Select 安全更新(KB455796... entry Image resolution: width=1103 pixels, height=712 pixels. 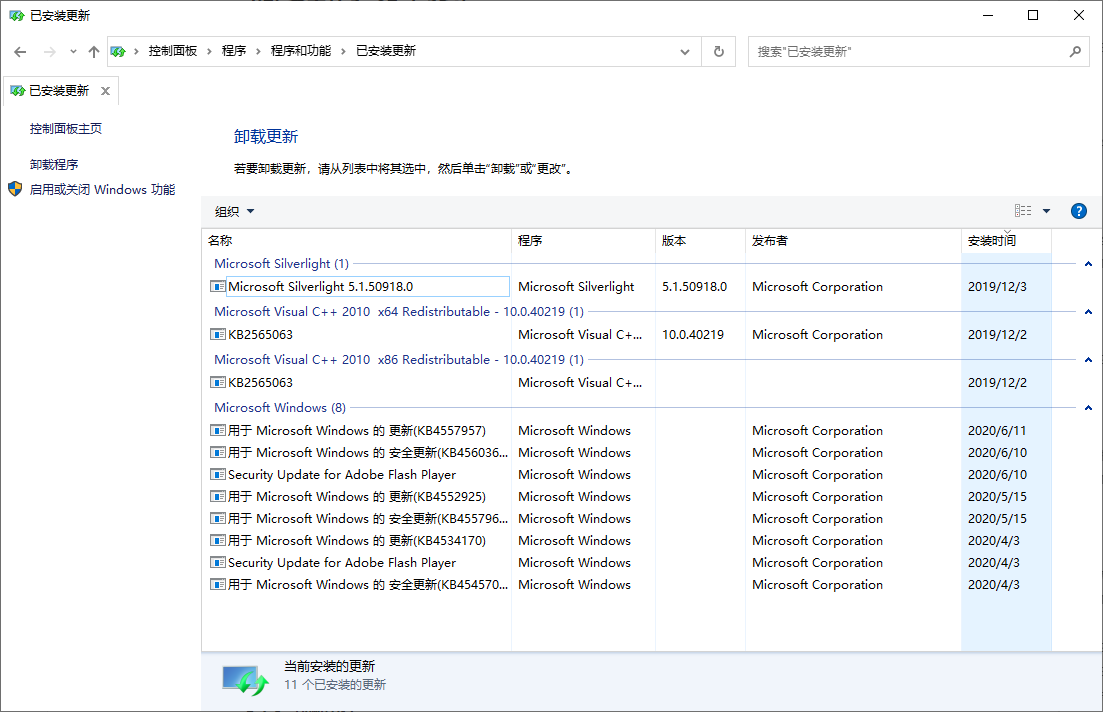(x=368, y=519)
